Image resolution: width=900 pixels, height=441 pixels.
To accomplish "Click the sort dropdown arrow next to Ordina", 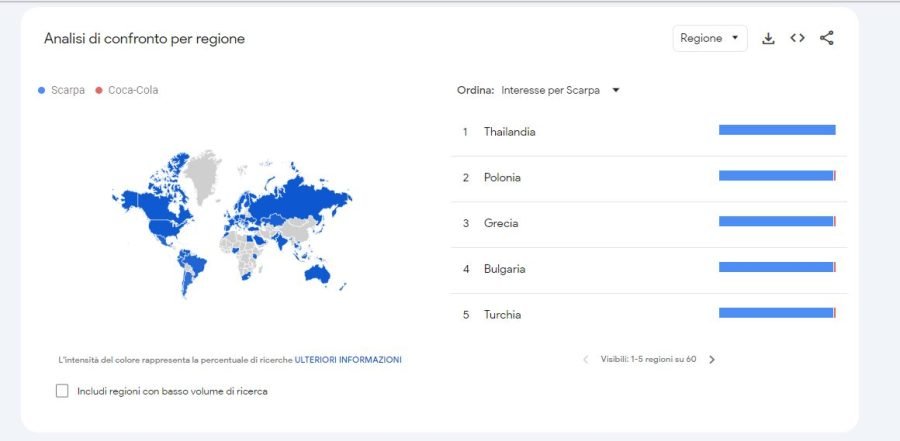I will [616, 90].
